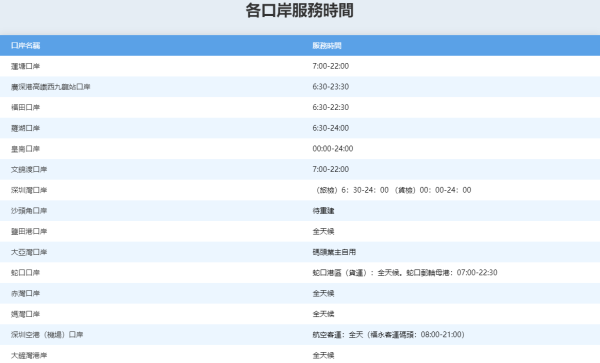Viewport: 600px width, 363px height.
Task: Click the 6:30-22:30 service time
Action: pyautogui.click(x=331, y=107)
